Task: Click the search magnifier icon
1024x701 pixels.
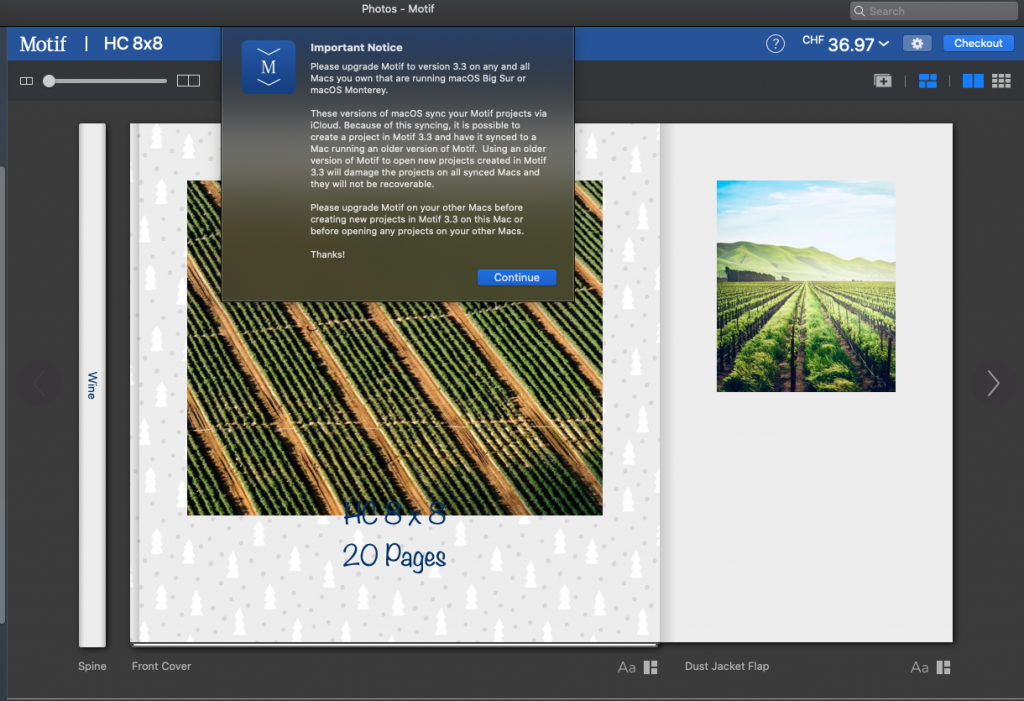Action: pyautogui.click(x=859, y=10)
